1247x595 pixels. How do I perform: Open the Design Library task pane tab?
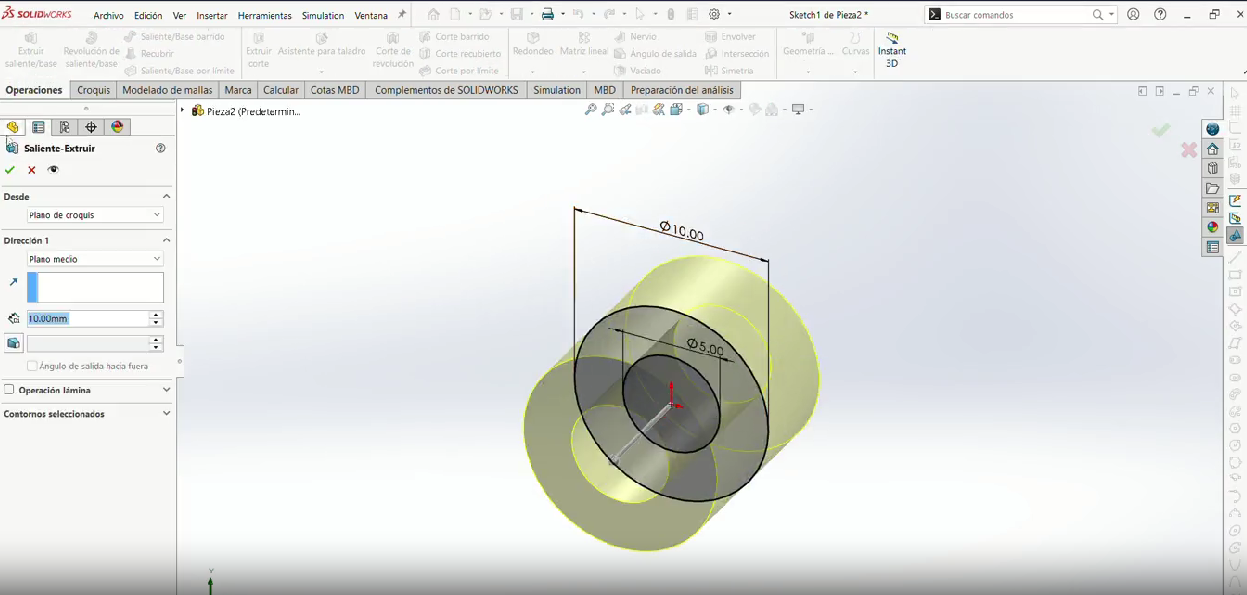(1213, 168)
